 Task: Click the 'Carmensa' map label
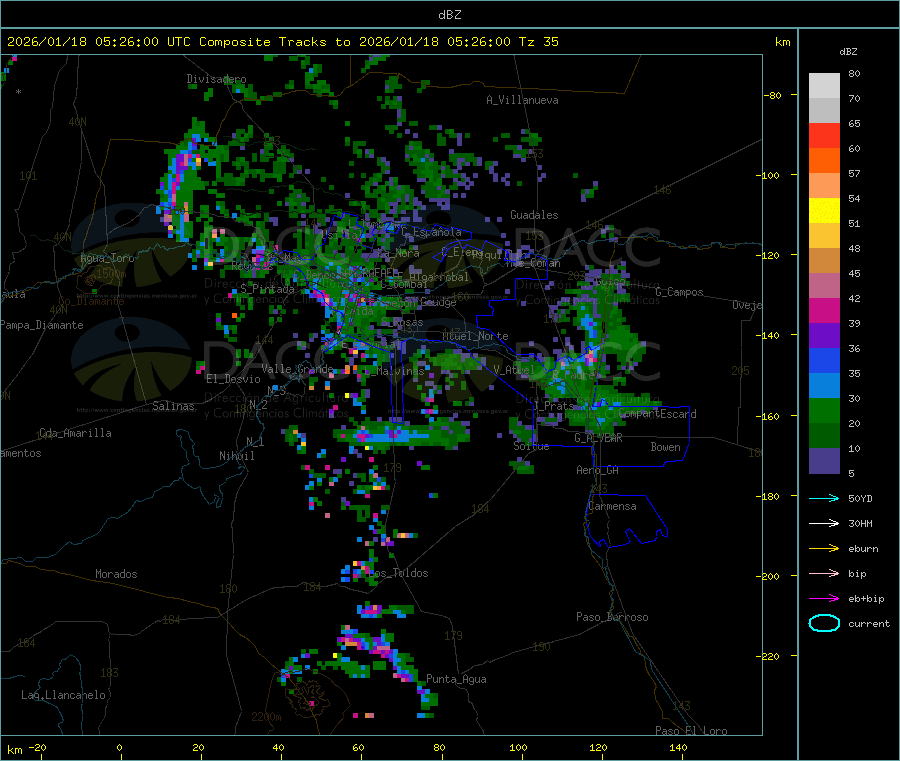pyautogui.click(x=612, y=506)
